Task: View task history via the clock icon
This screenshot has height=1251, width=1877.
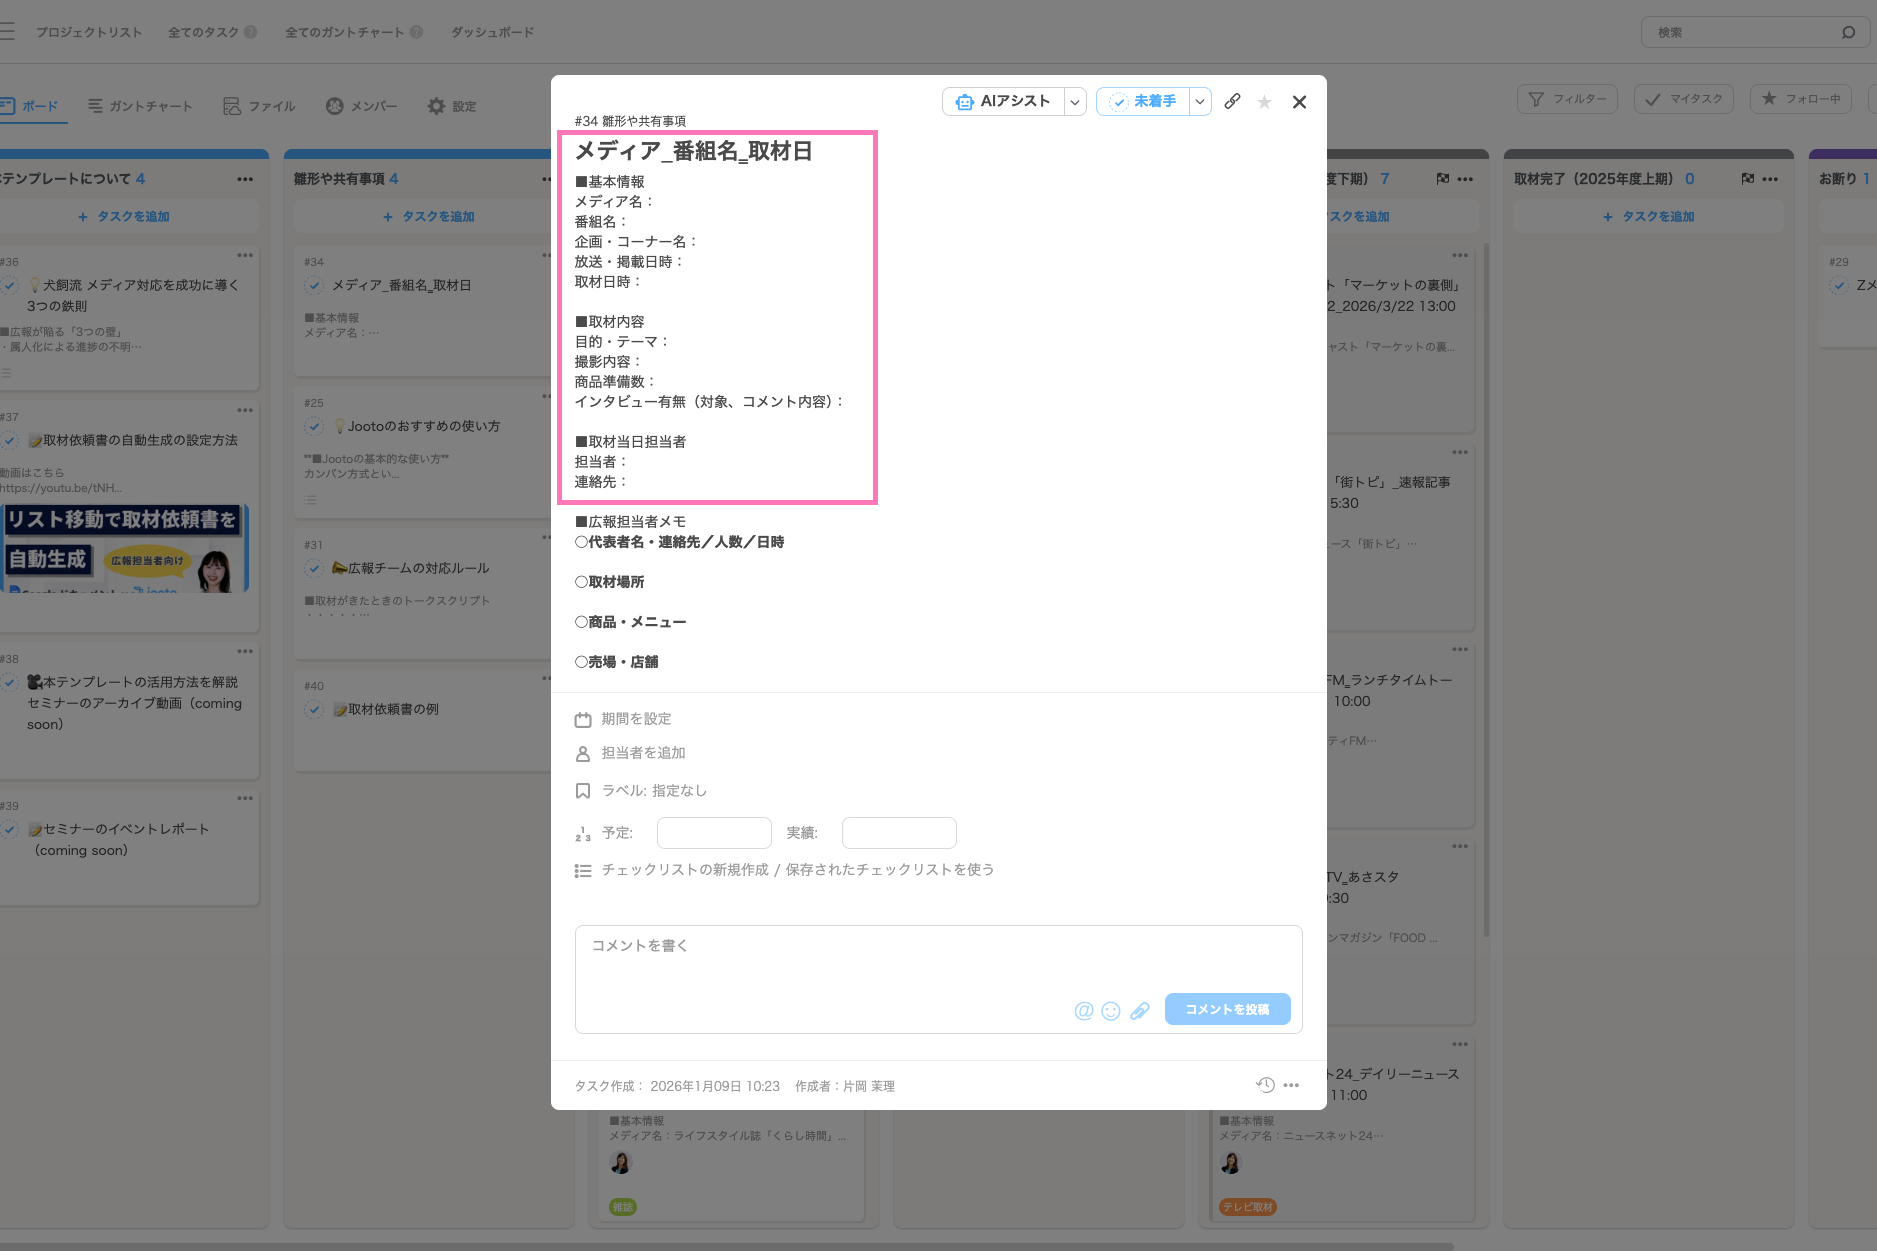Action: point(1264,1085)
